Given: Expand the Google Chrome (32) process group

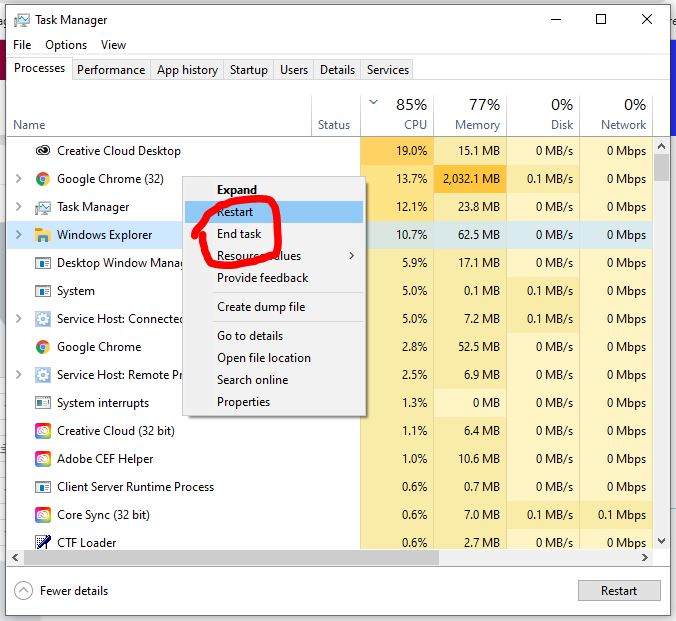Looking at the screenshot, I should coord(19,179).
